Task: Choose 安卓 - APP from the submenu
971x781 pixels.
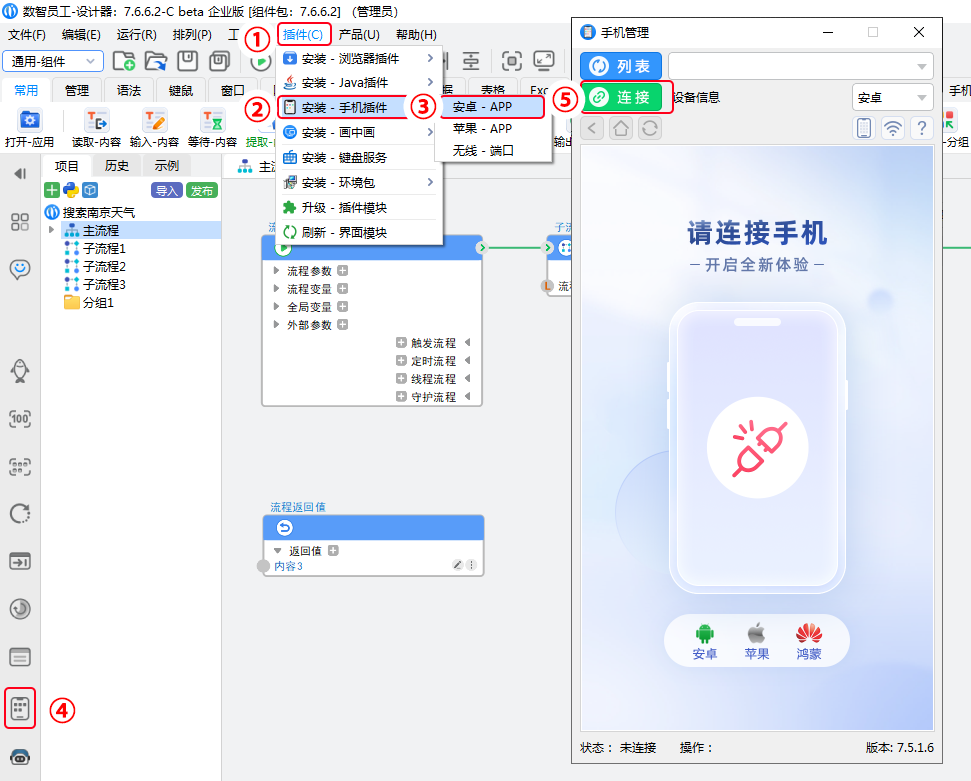Action: [x=489, y=106]
